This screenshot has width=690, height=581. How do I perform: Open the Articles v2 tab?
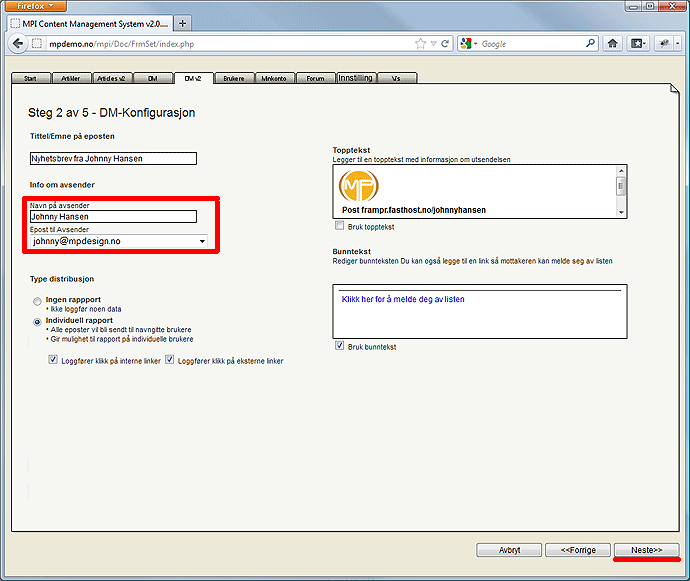point(111,78)
